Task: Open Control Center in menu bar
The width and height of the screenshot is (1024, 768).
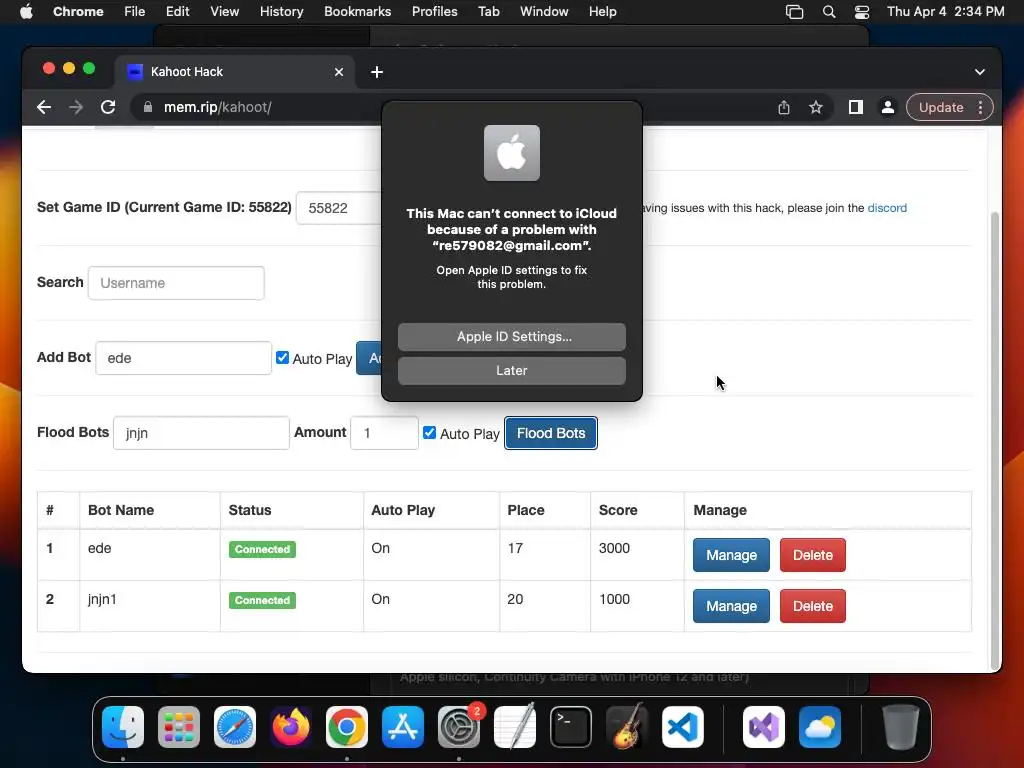Action: point(862,12)
